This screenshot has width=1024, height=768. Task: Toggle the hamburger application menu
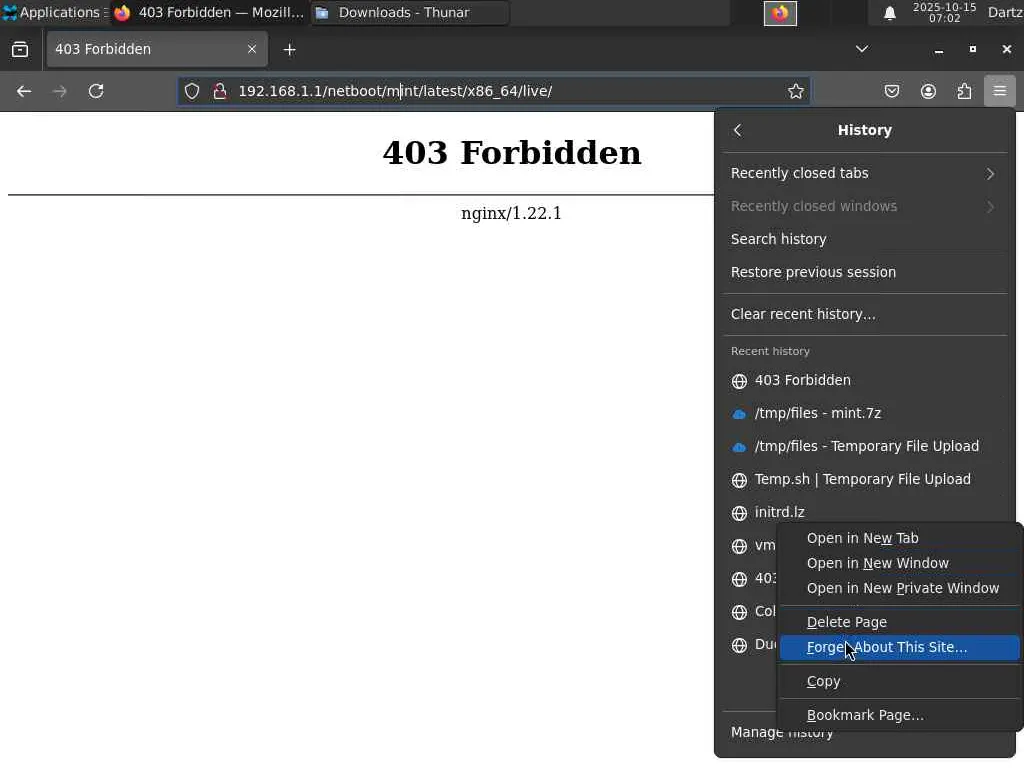(x=1000, y=91)
